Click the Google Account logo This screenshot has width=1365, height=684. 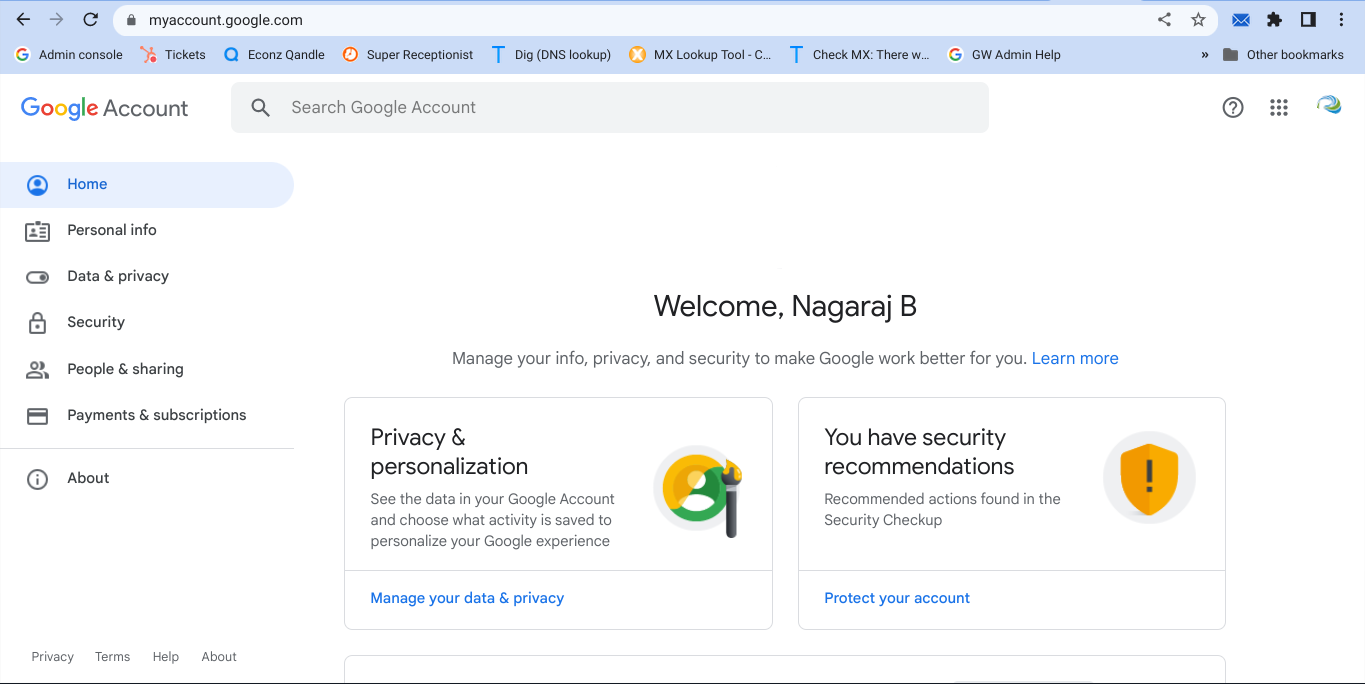coord(105,108)
